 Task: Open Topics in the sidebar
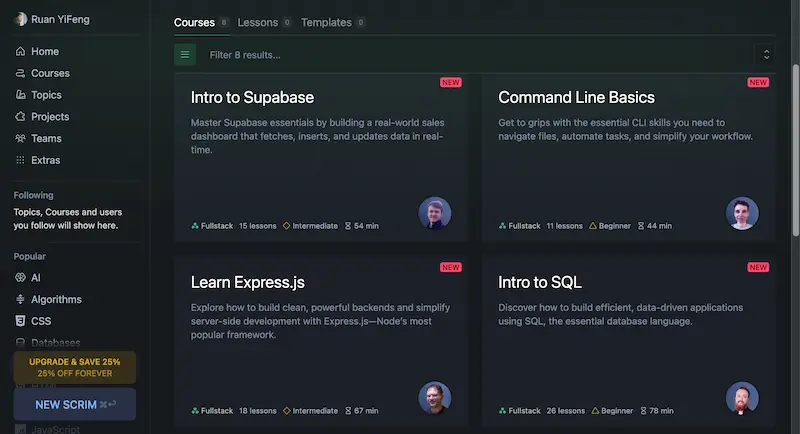coord(38,95)
